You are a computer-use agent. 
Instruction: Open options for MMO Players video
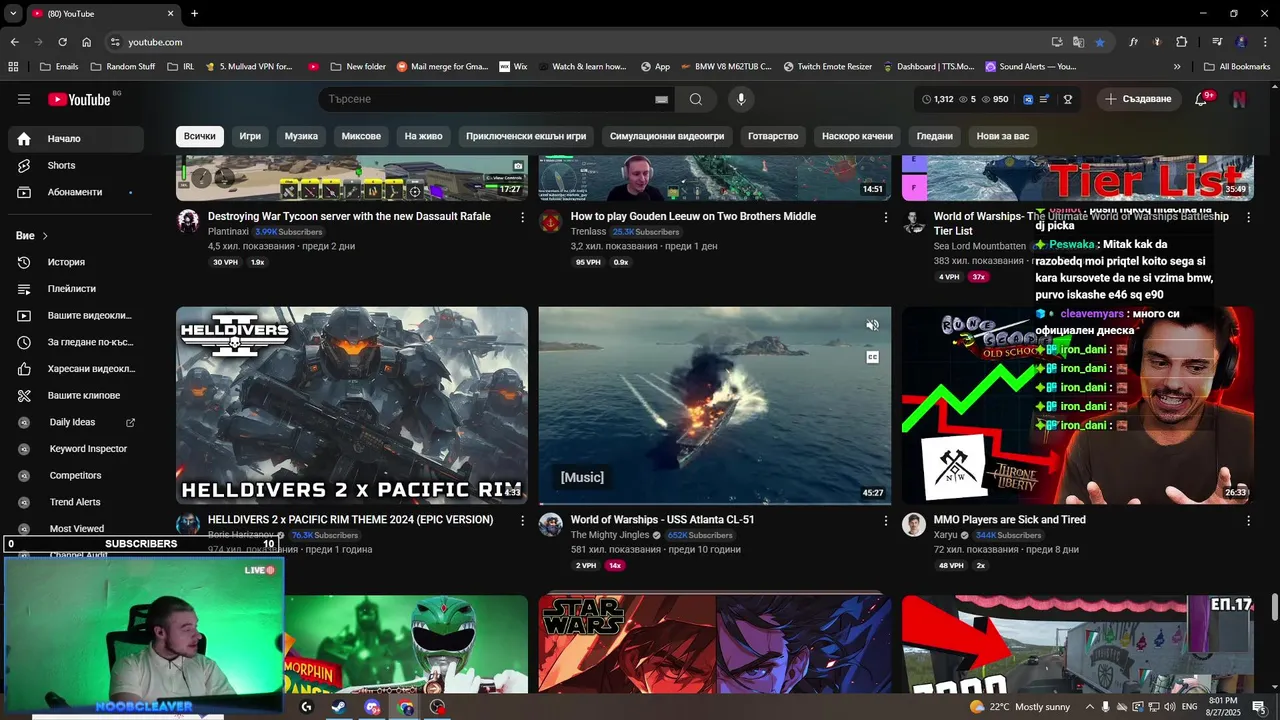click(x=1248, y=521)
